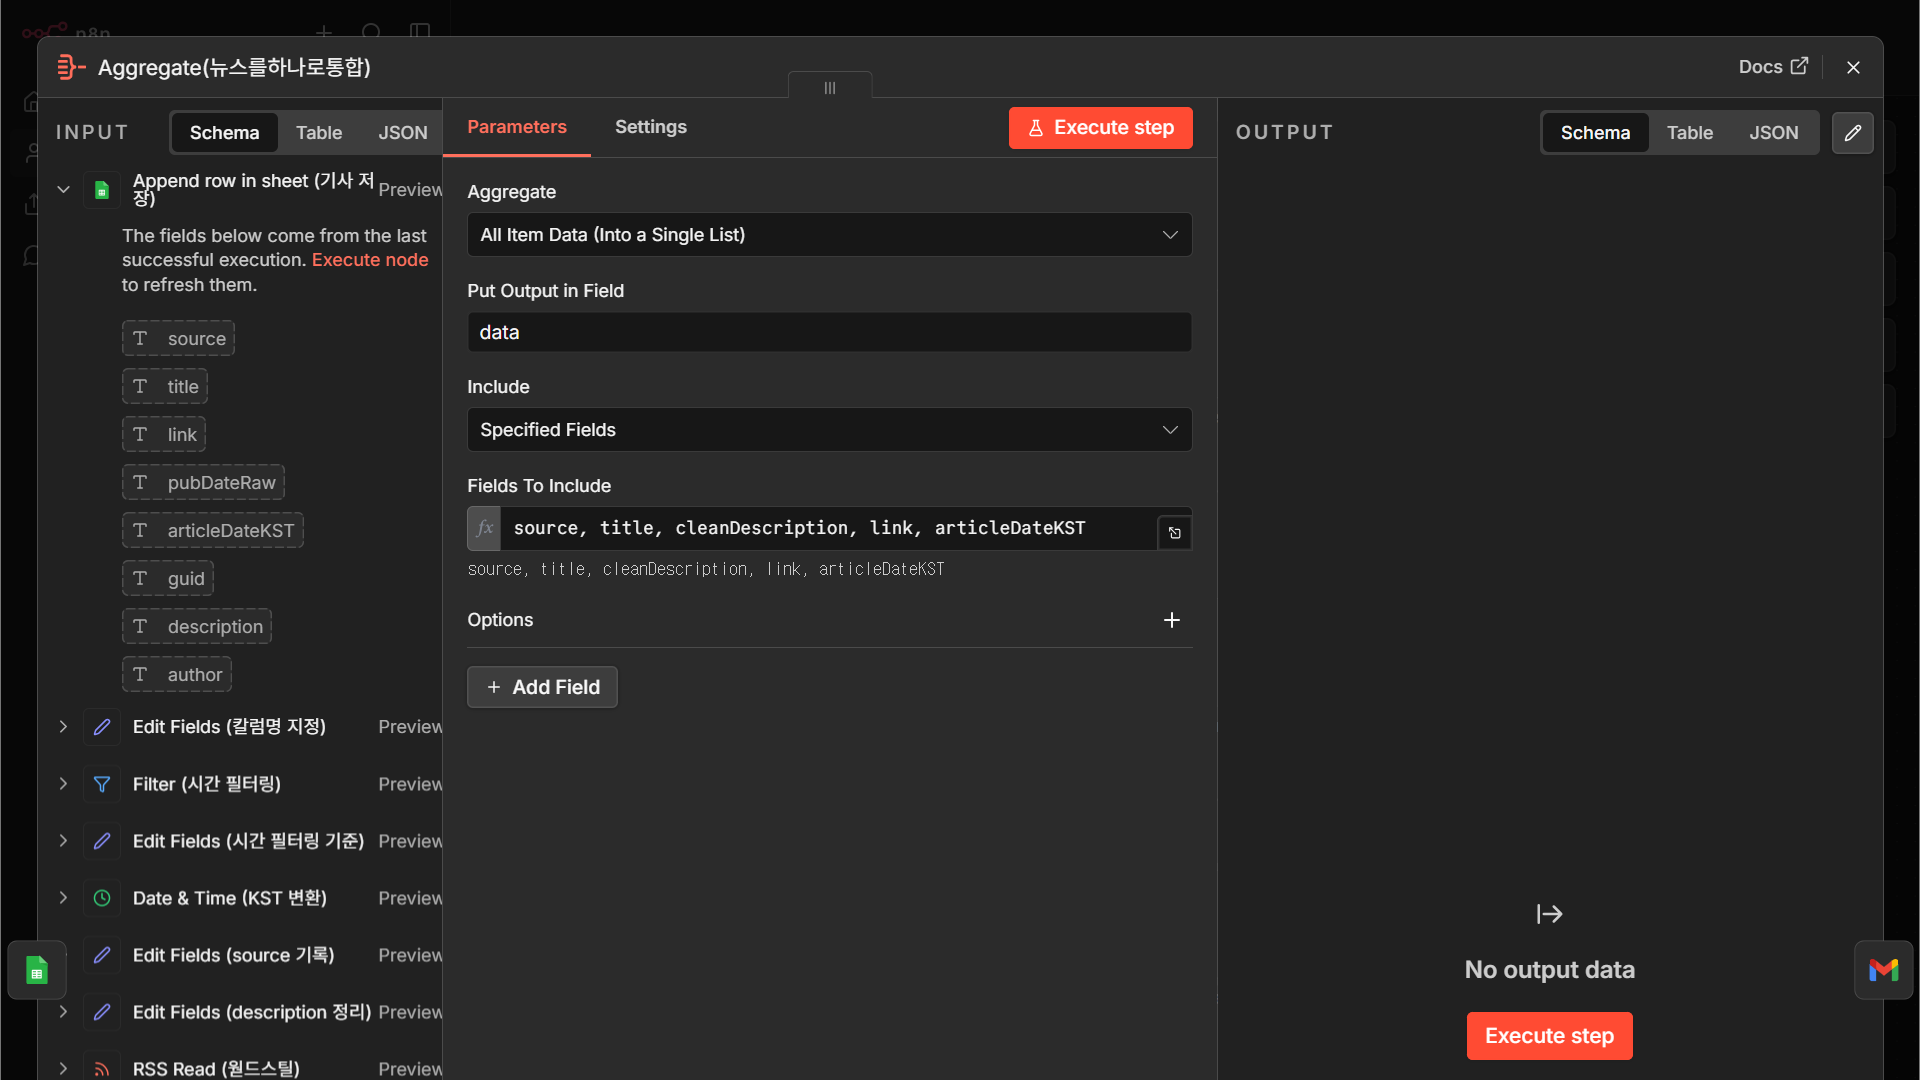Click the pencil edit output icon
This screenshot has width=1920, height=1080.
click(1852, 132)
